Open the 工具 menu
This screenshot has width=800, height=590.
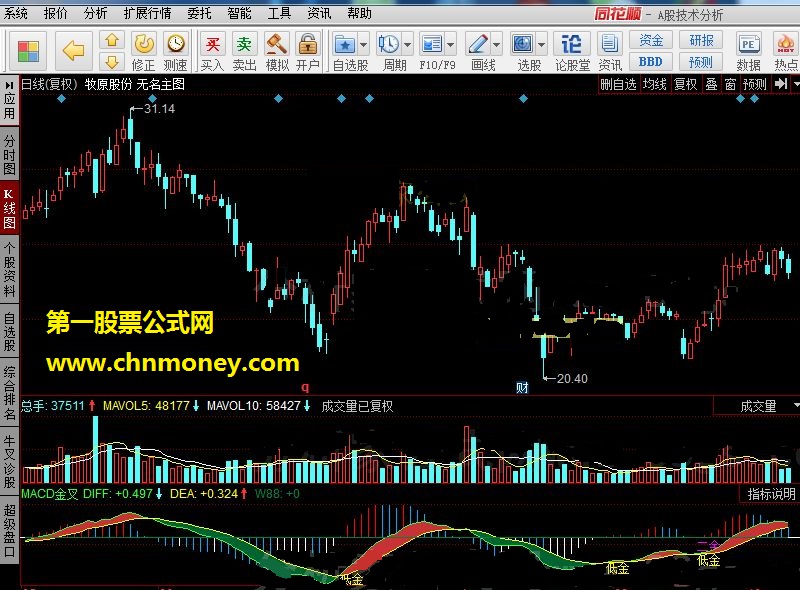[279, 13]
